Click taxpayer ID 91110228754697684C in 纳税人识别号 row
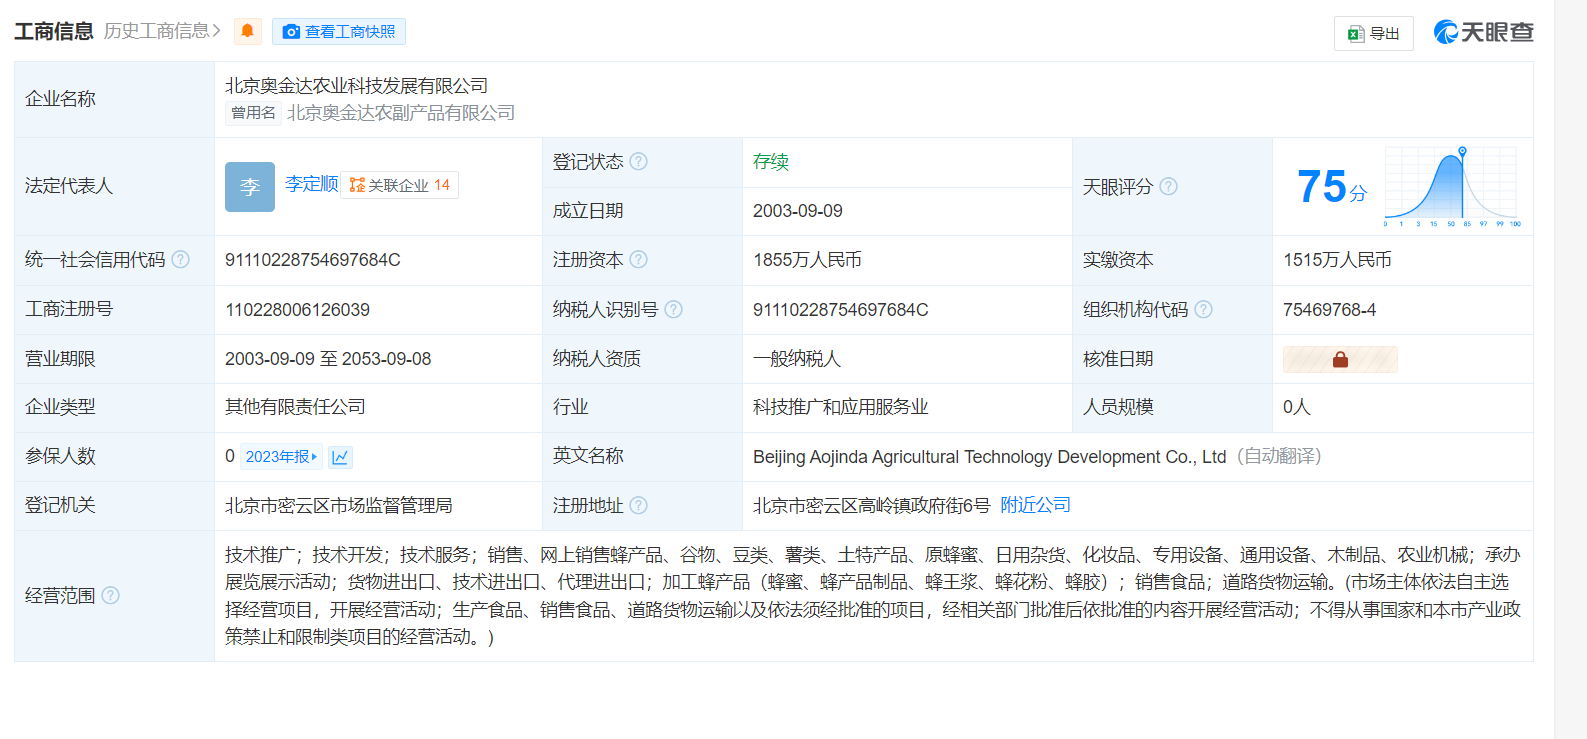This screenshot has height=739, width=1587. point(841,310)
